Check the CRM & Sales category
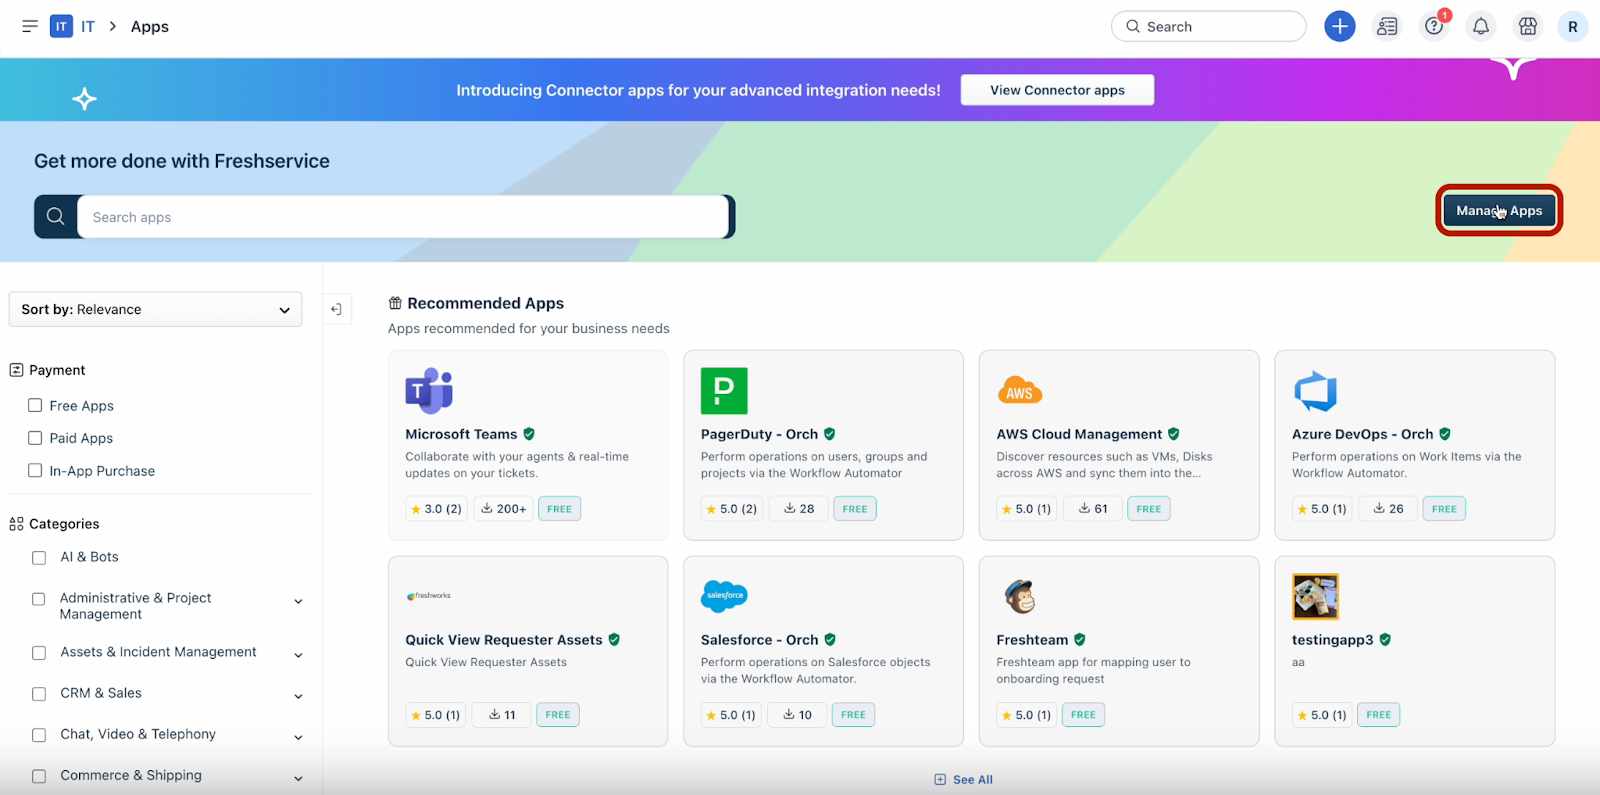This screenshot has height=795, width=1600. [x=39, y=694]
